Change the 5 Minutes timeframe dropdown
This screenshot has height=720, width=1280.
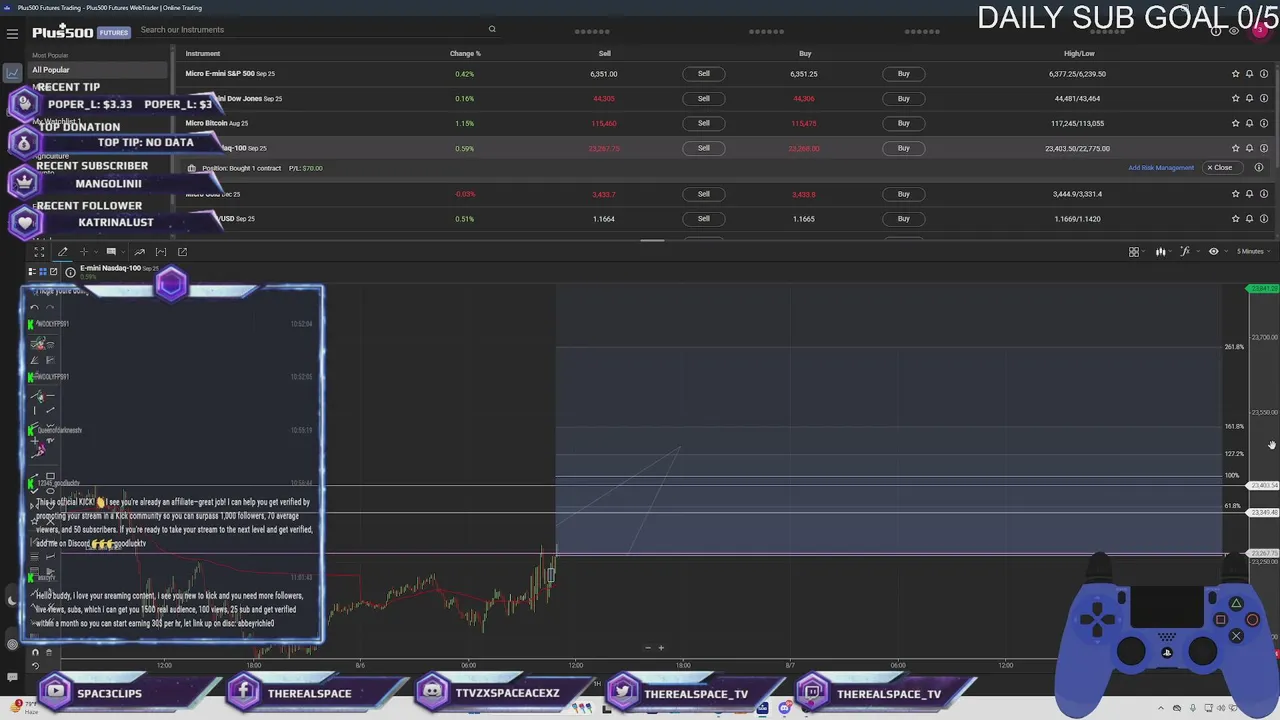coord(1253,251)
